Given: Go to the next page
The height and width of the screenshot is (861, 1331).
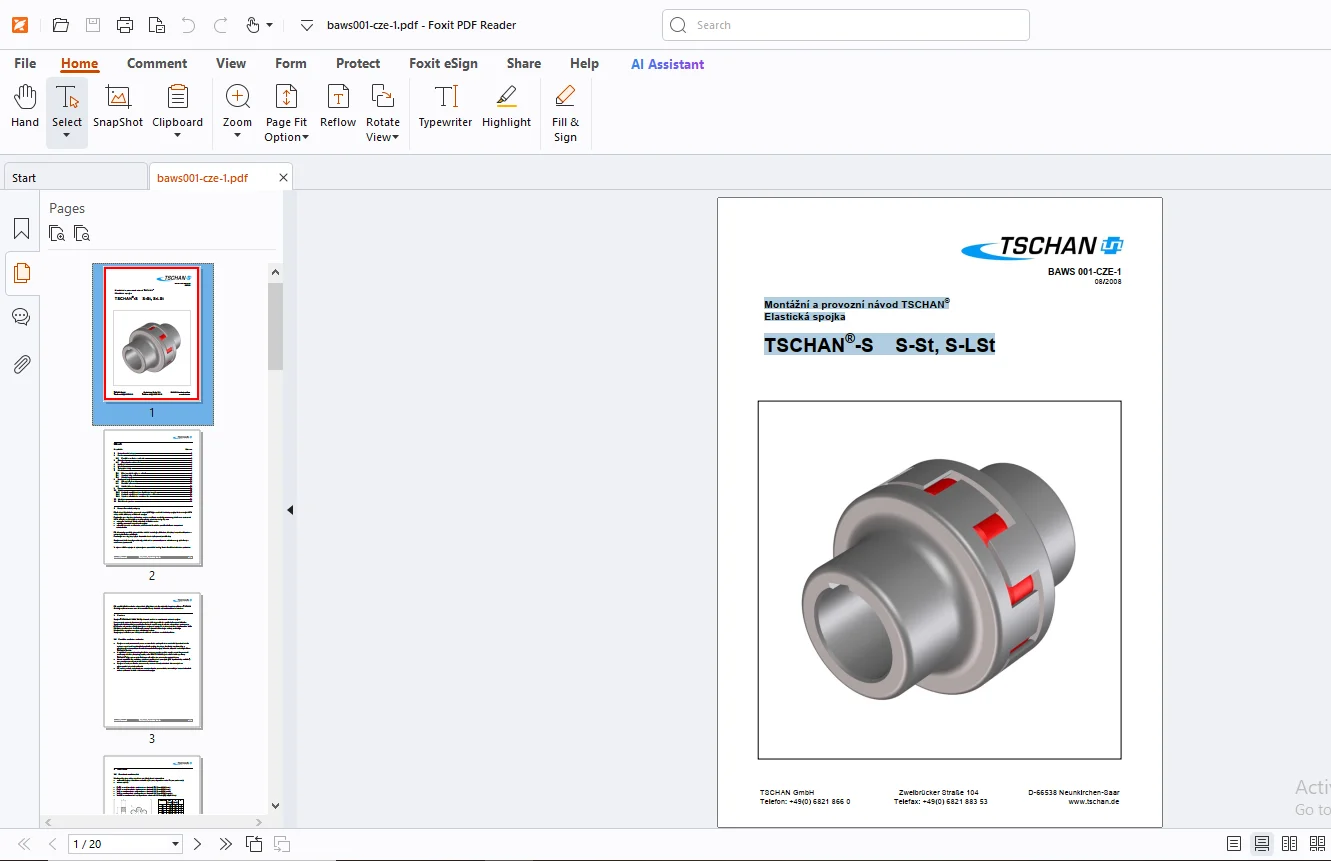Looking at the screenshot, I should tap(197, 844).
